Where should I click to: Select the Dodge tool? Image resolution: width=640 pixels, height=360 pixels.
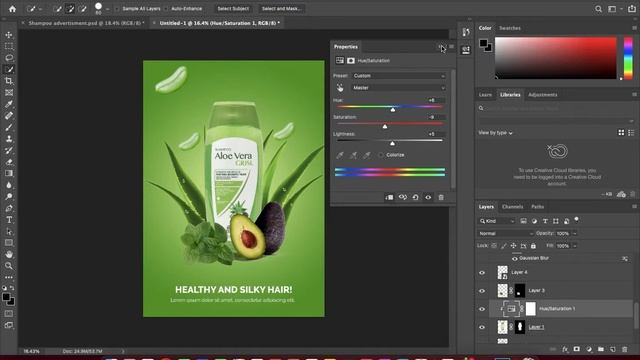(x=9, y=197)
